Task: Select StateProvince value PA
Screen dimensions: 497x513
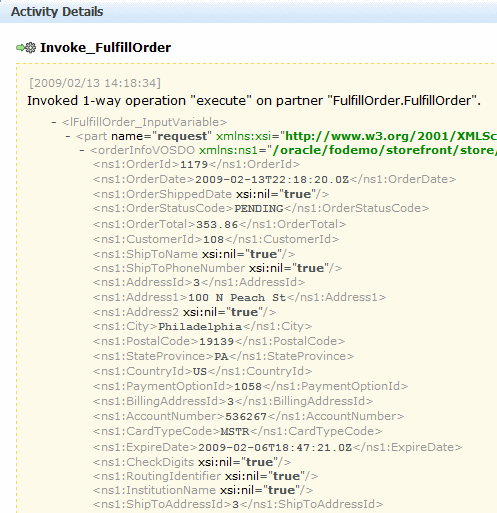Action: pyautogui.click(x=221, y=357)
